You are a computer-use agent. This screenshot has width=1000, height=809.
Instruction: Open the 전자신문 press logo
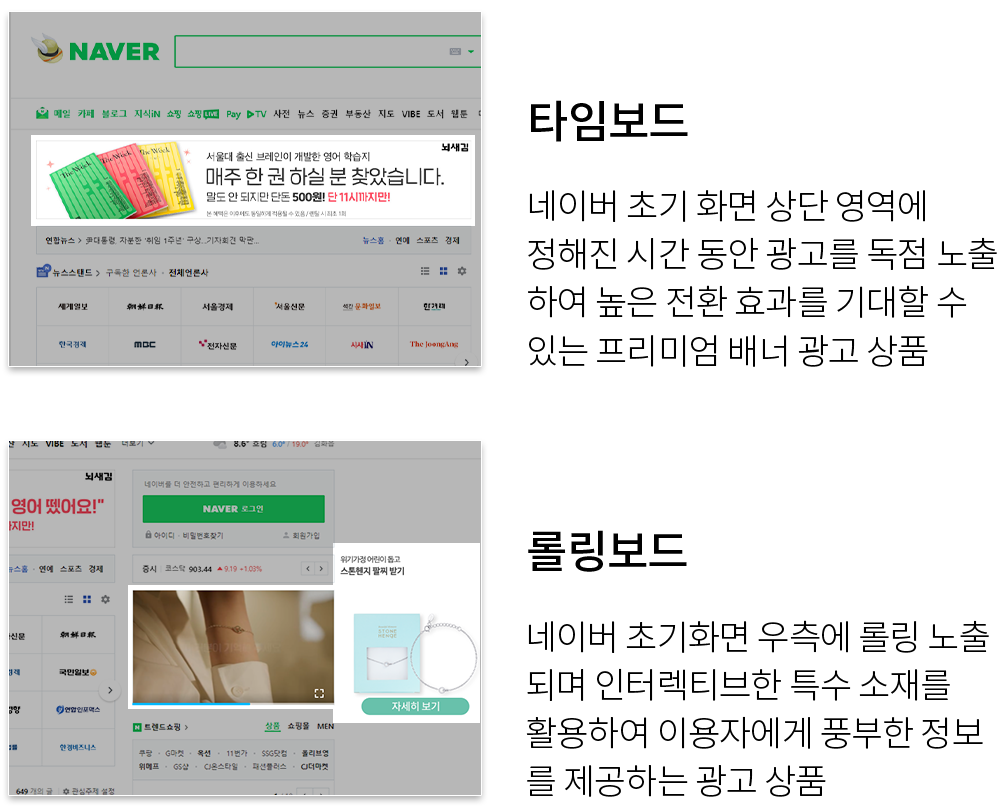point(217,344)
